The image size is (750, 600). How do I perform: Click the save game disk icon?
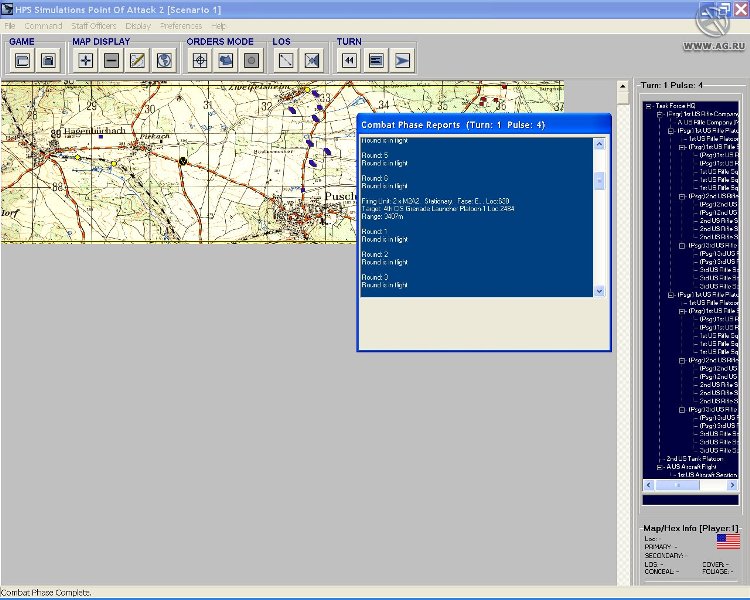[x=47, y=60]
